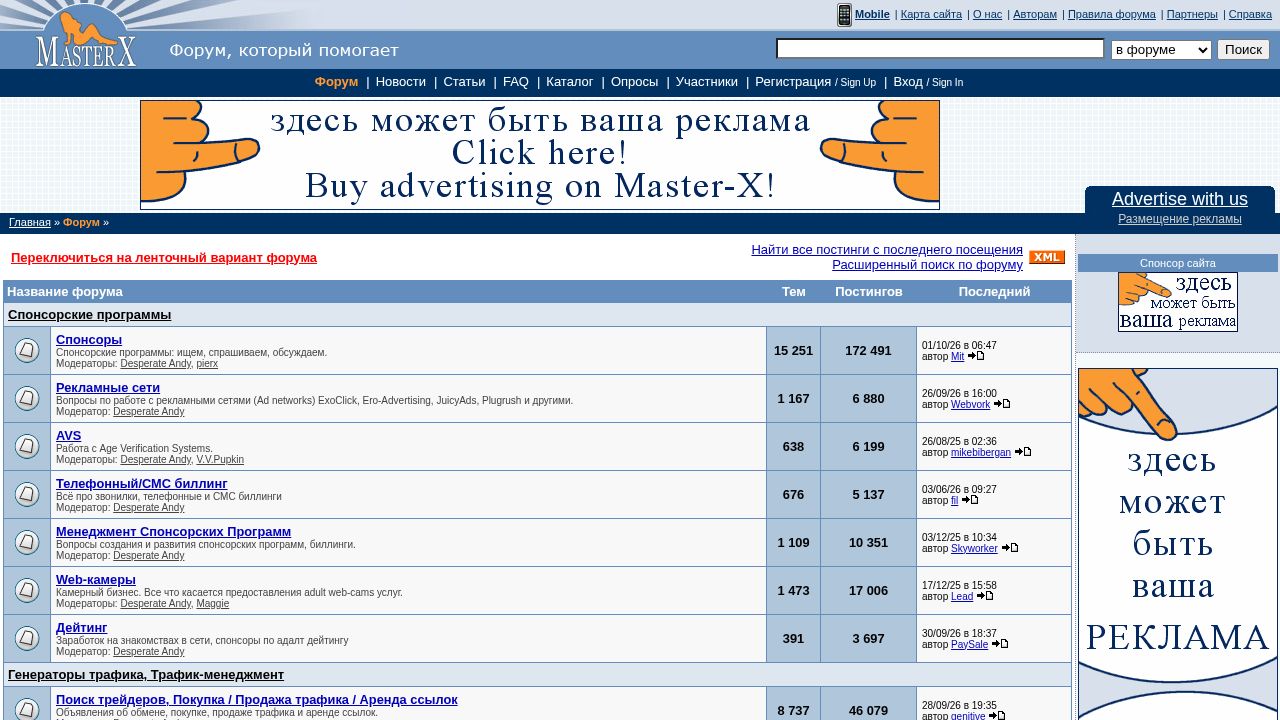Open Расширенный поиск по форуму
The width and height of the screenshot is (1280, 720).
(927, 265)
